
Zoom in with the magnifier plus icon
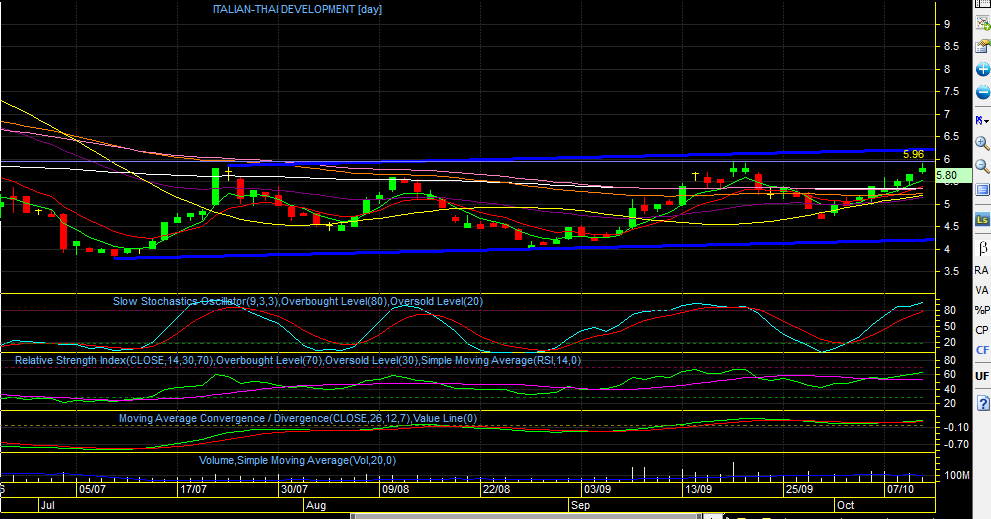coord(983,143)
